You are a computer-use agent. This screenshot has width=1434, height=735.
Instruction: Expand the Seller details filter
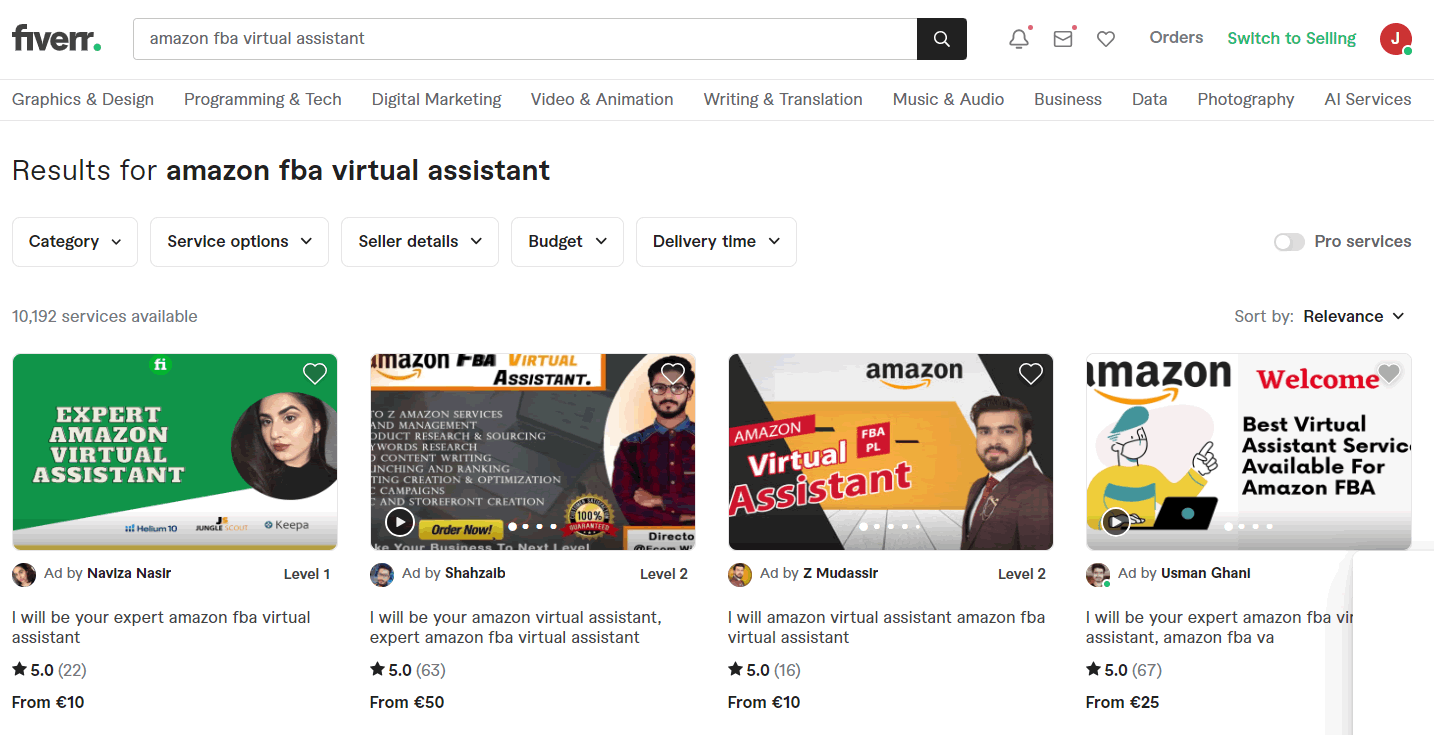(420, 242)
